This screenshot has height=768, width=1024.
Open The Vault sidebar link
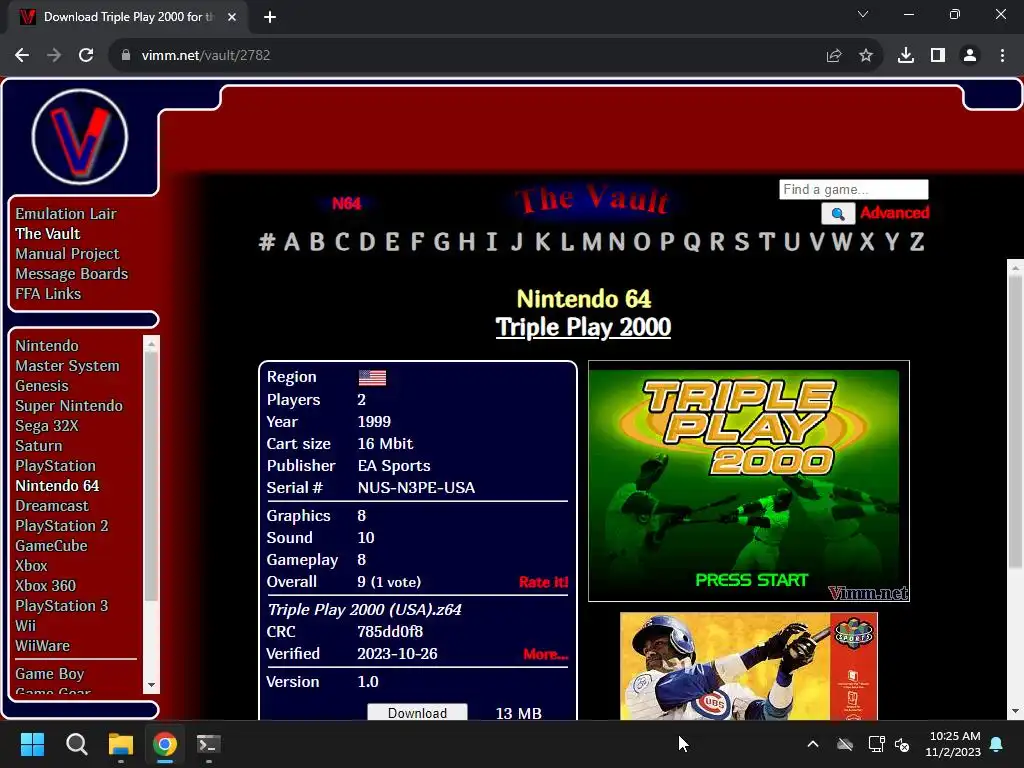click(48, 234)
